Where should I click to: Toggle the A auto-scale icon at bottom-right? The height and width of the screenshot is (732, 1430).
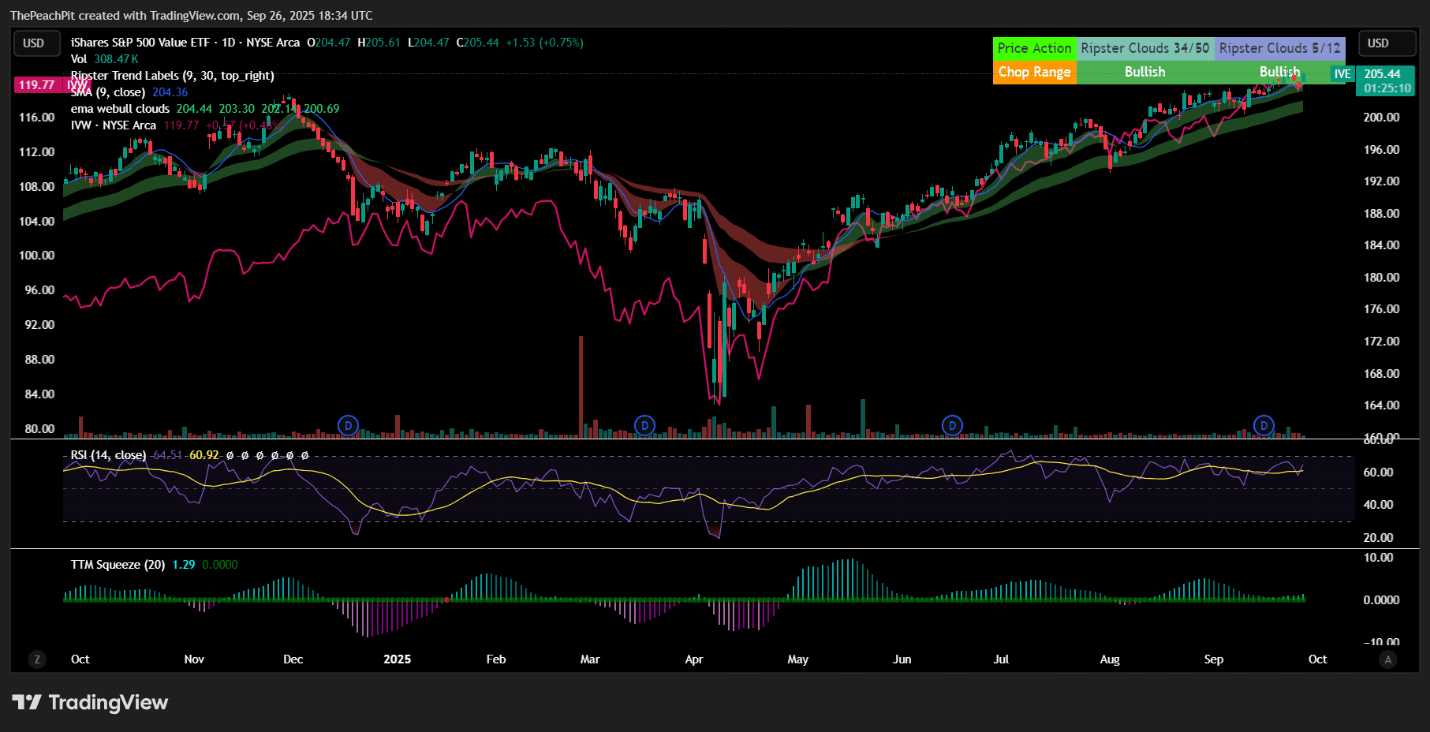pos(1387,659)
